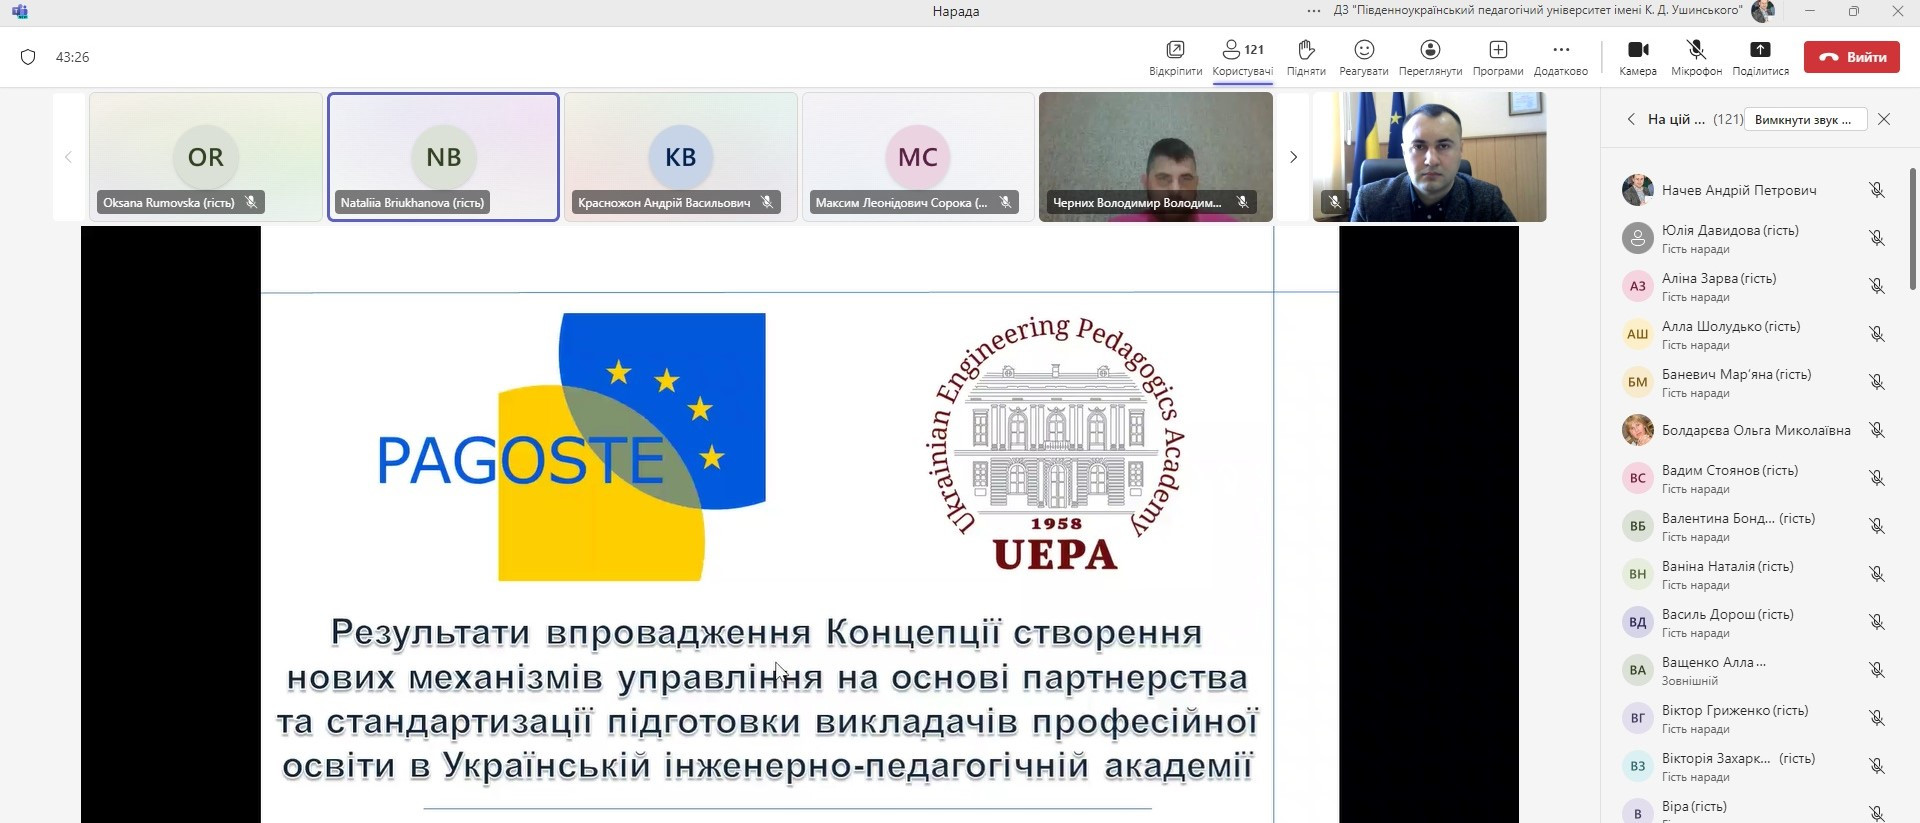This screenshot has height=823, width=1920.
Task: Click mic icon for Вадим Стоянов
Action: [1877, 478]
